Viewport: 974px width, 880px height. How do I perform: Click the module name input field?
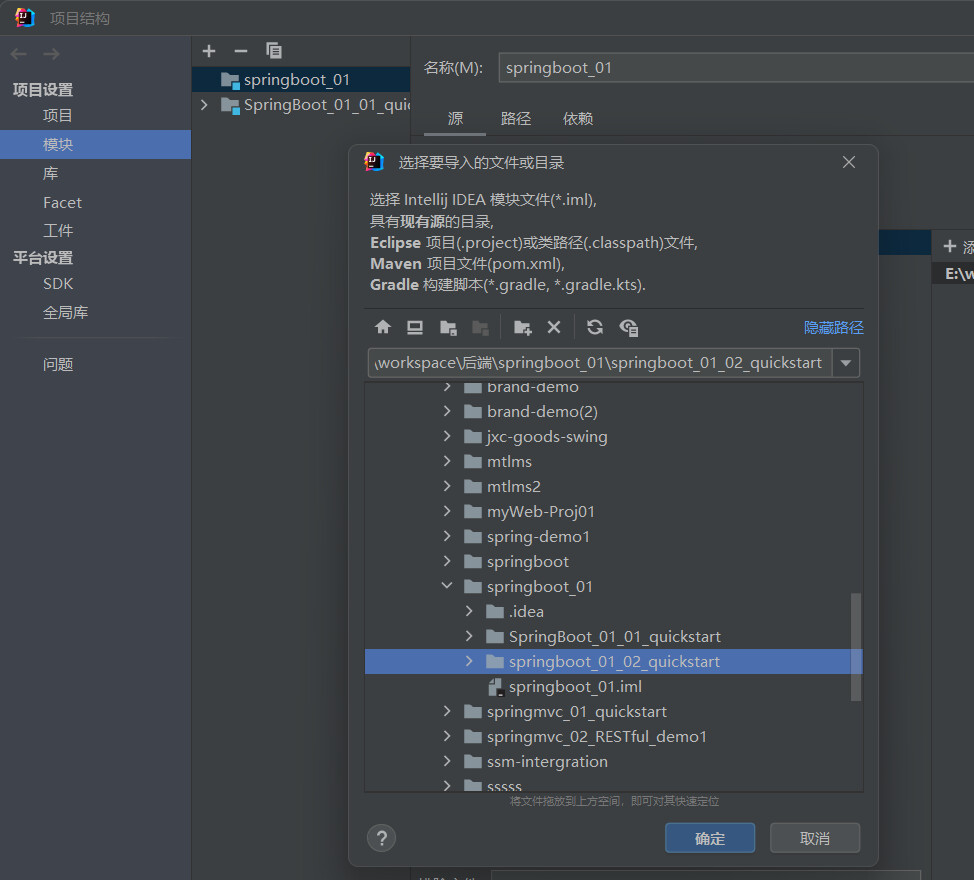tap(736, 68)
